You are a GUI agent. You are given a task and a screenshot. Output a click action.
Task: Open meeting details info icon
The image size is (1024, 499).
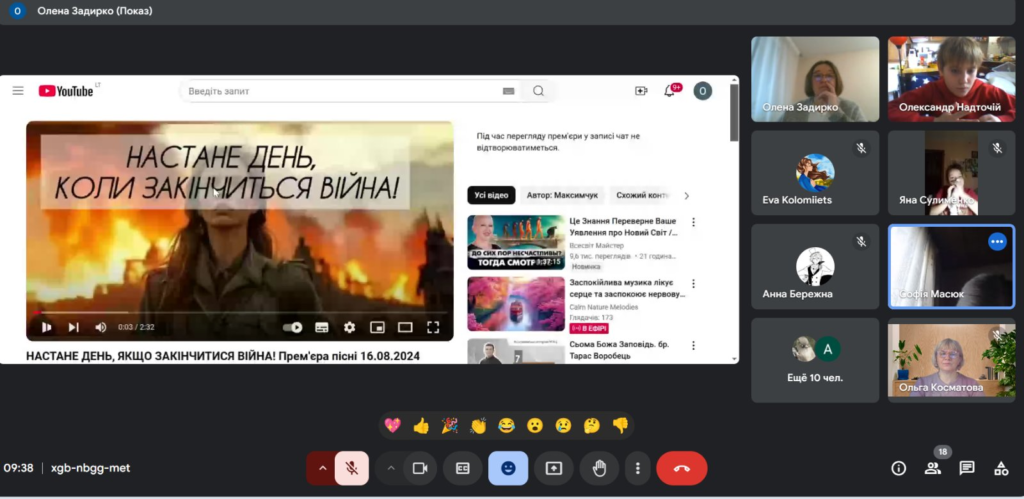(898, 468)
